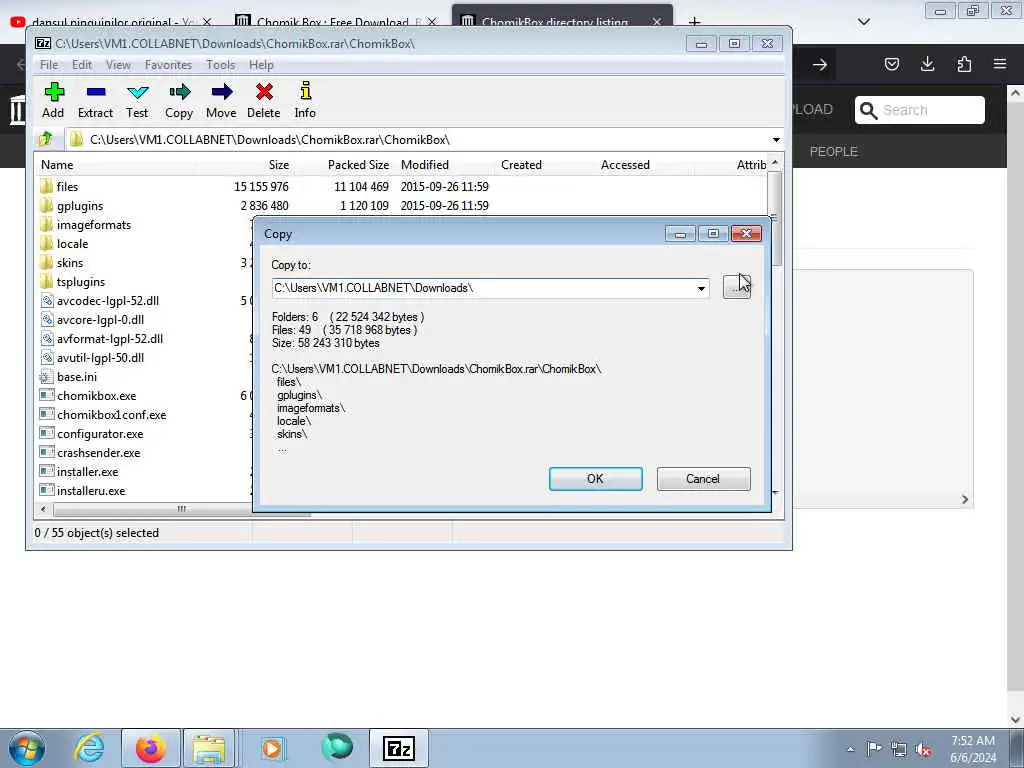Expand the Copy to path dropdown
Screen dimensions: 1024x768
(701, 288)
